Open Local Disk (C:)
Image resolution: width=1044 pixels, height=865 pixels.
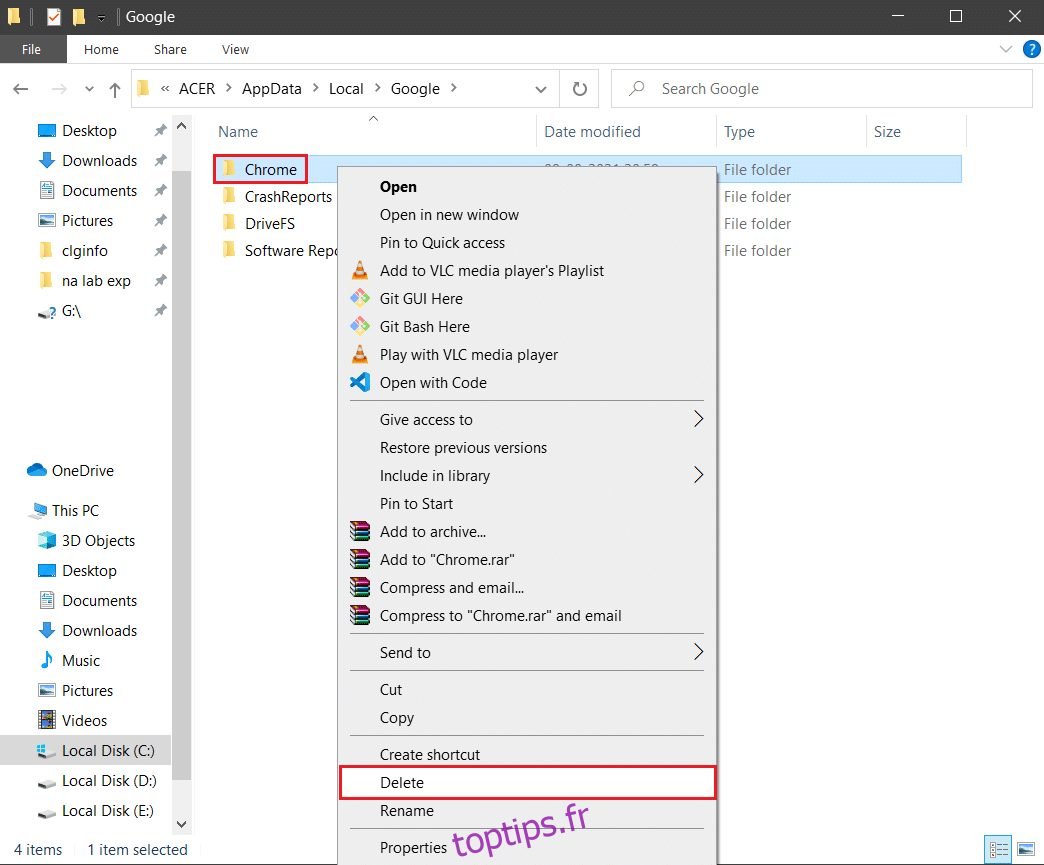108,750
